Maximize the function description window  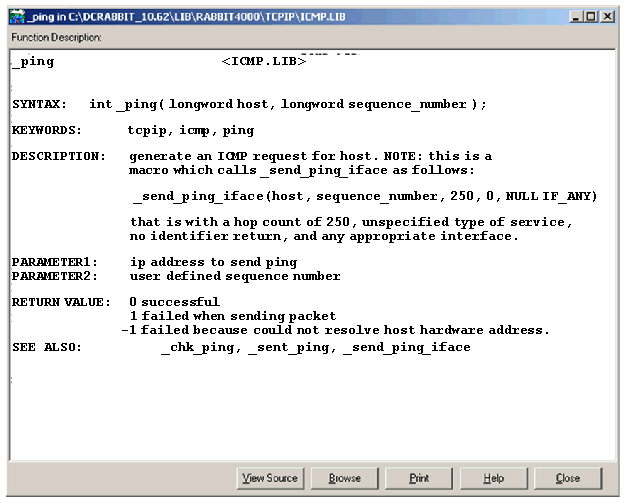tap(592, 17)
